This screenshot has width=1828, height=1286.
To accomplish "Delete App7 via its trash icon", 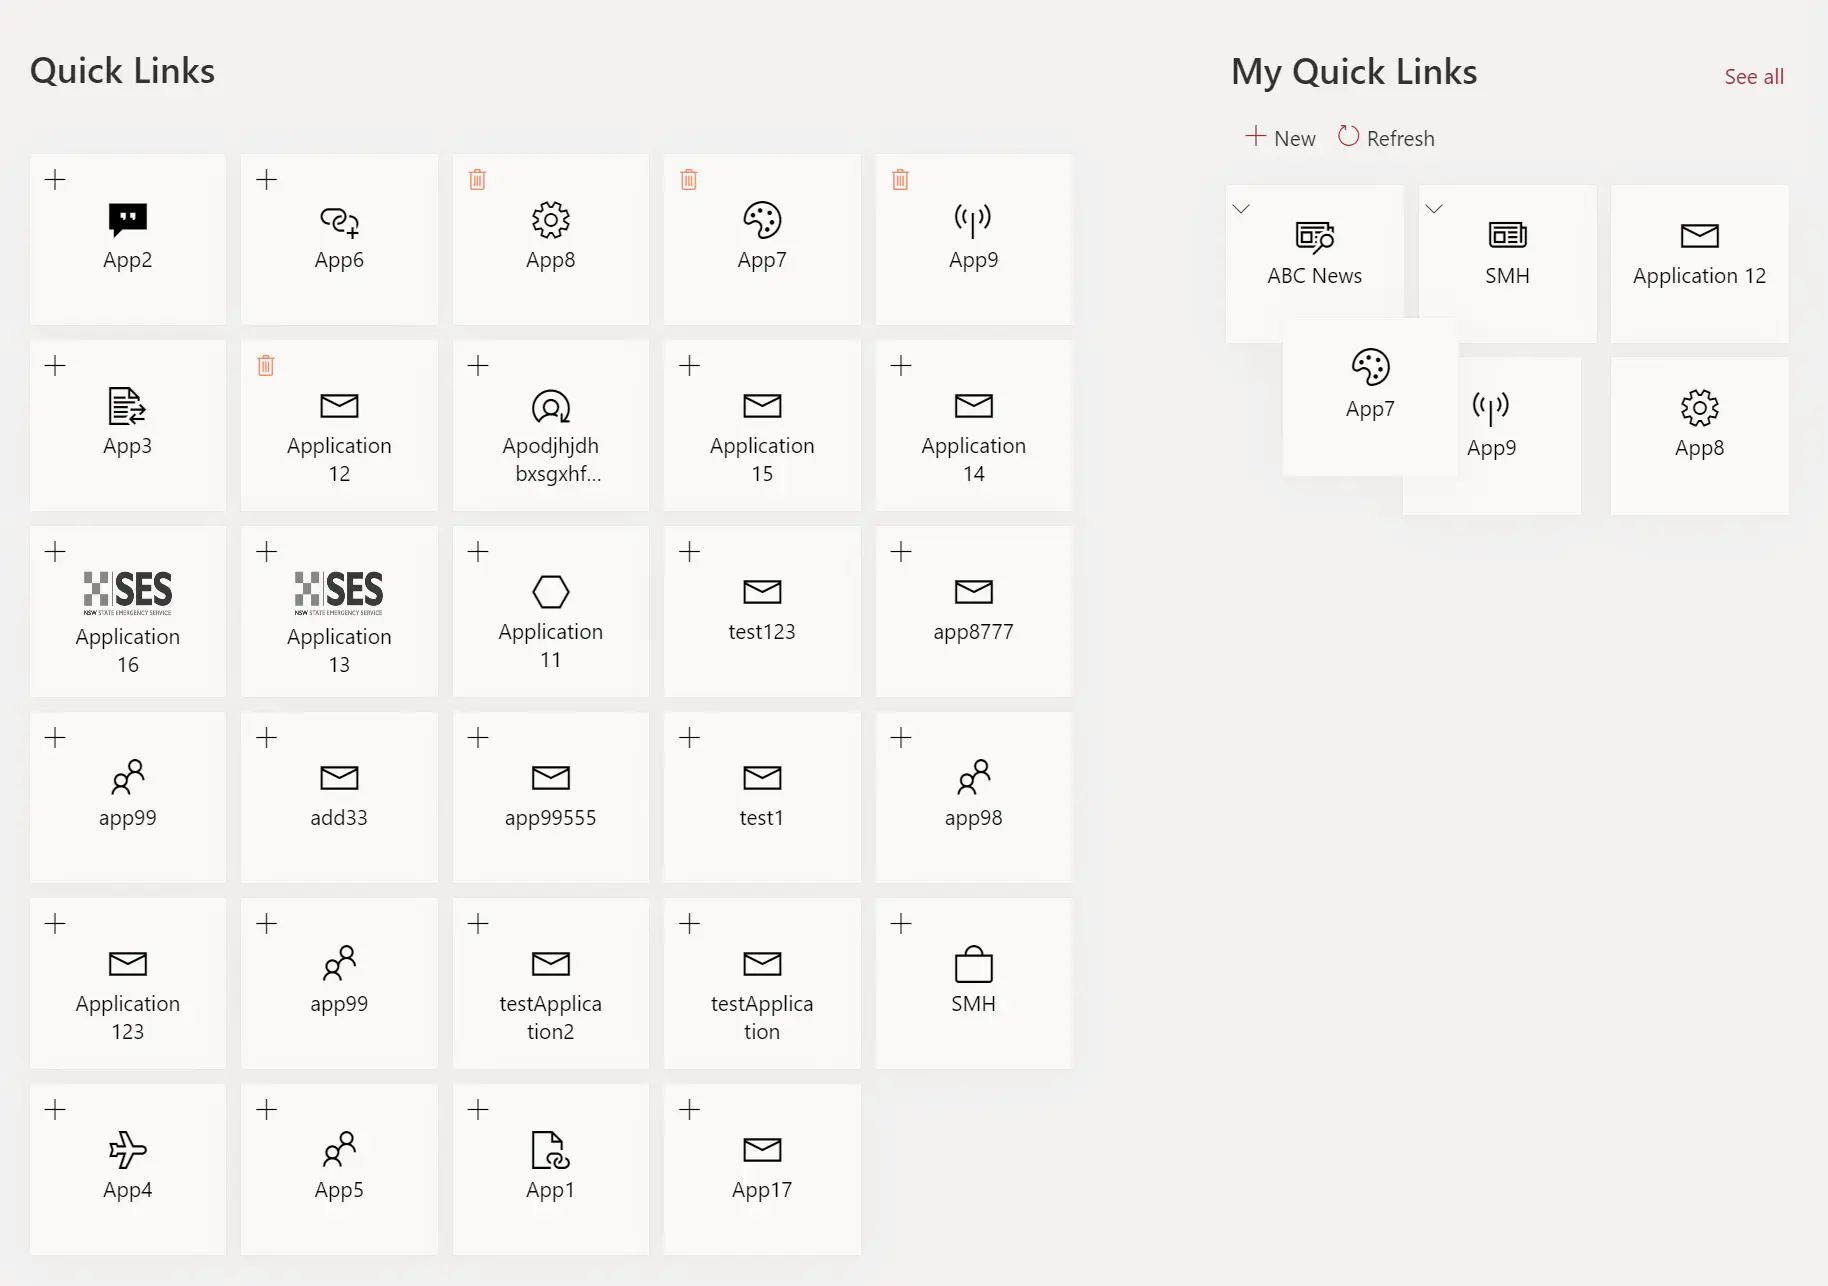I will click(x=688, y=179).
